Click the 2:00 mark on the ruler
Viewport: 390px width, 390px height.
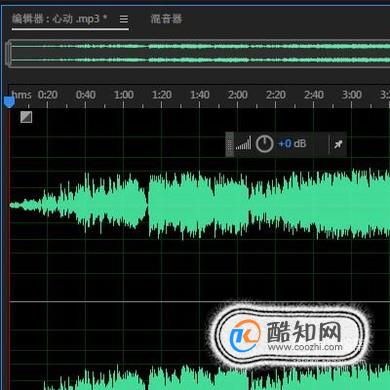click(x=238, y=95)
